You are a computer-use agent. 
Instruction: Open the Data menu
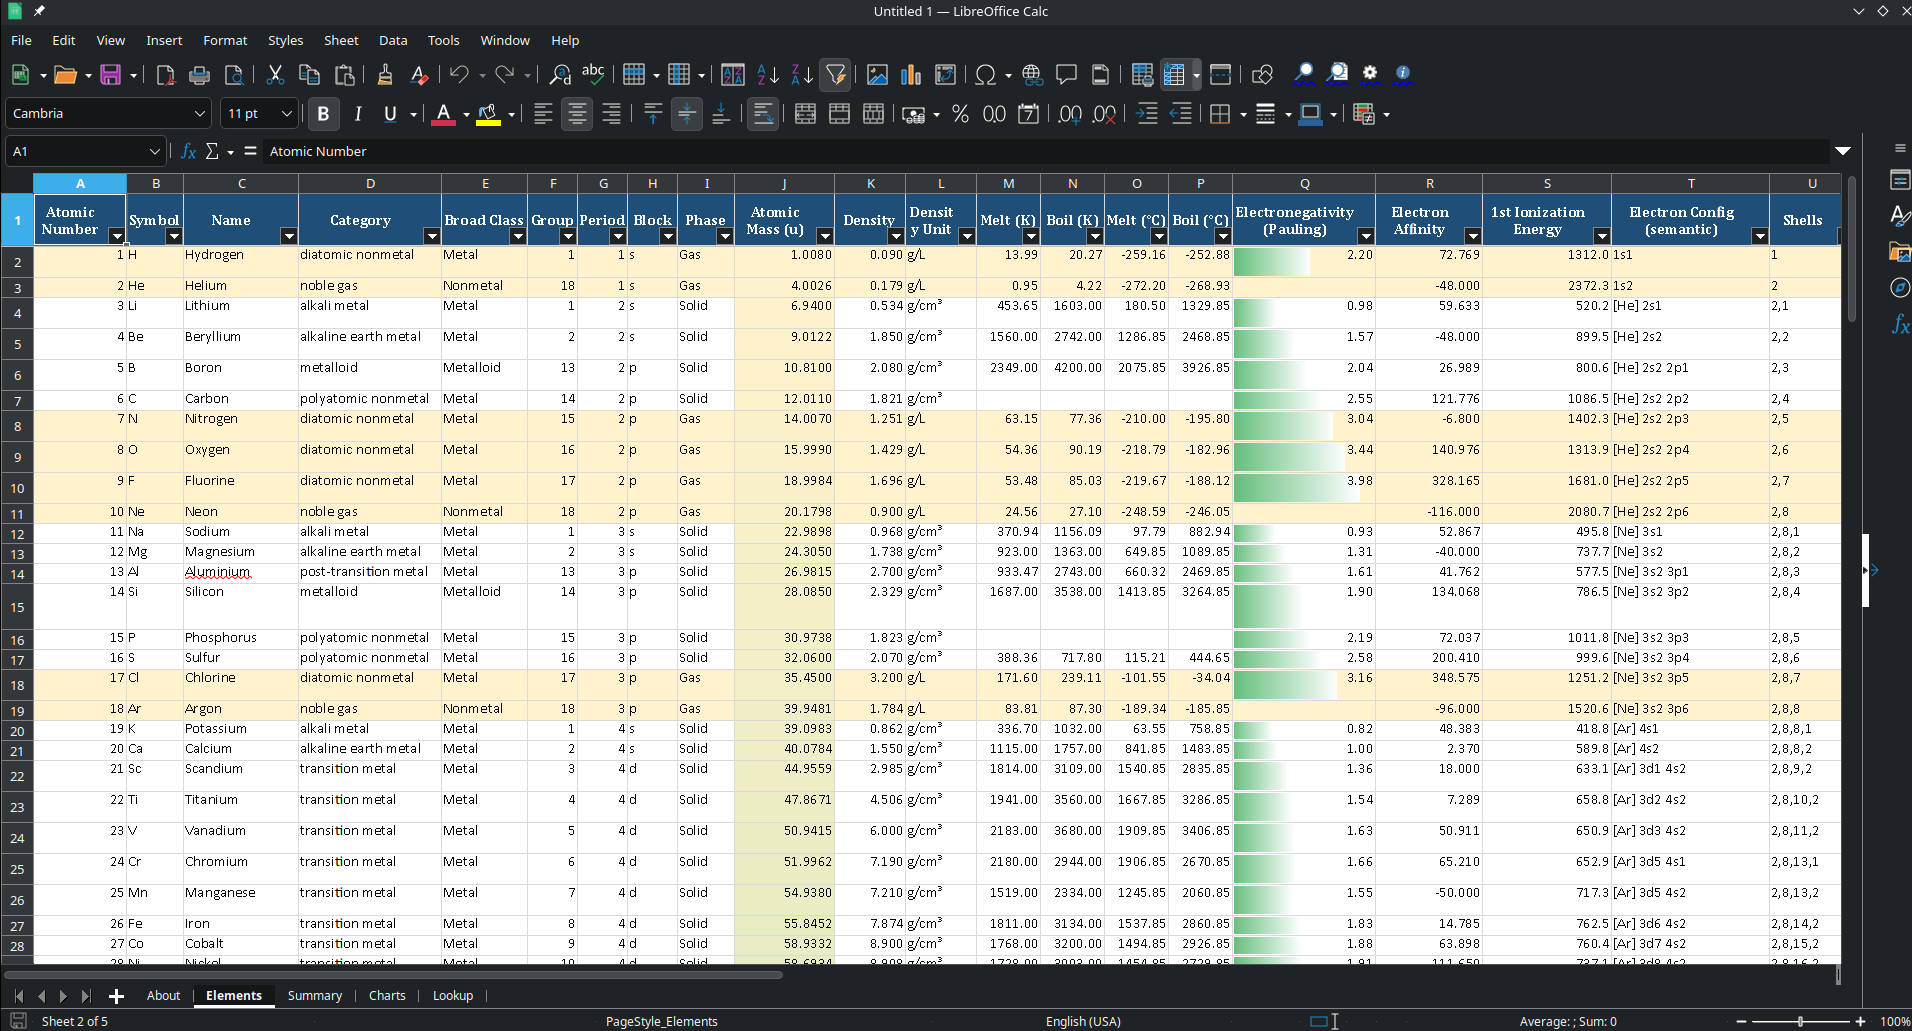392,40
